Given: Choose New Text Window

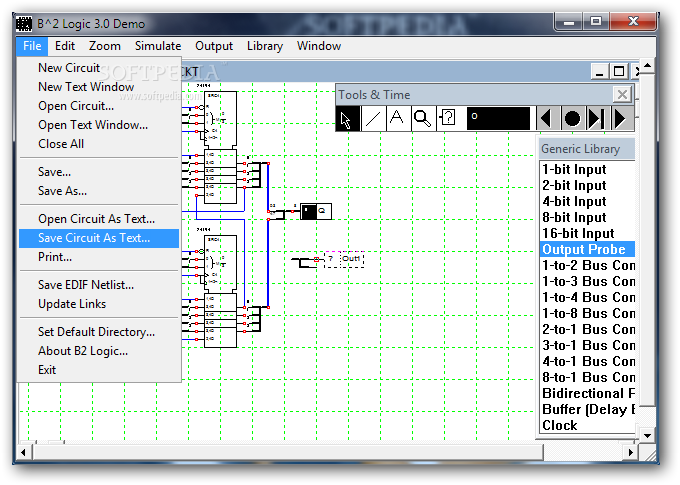Looking at the screenshot, I should click(99, 87).
